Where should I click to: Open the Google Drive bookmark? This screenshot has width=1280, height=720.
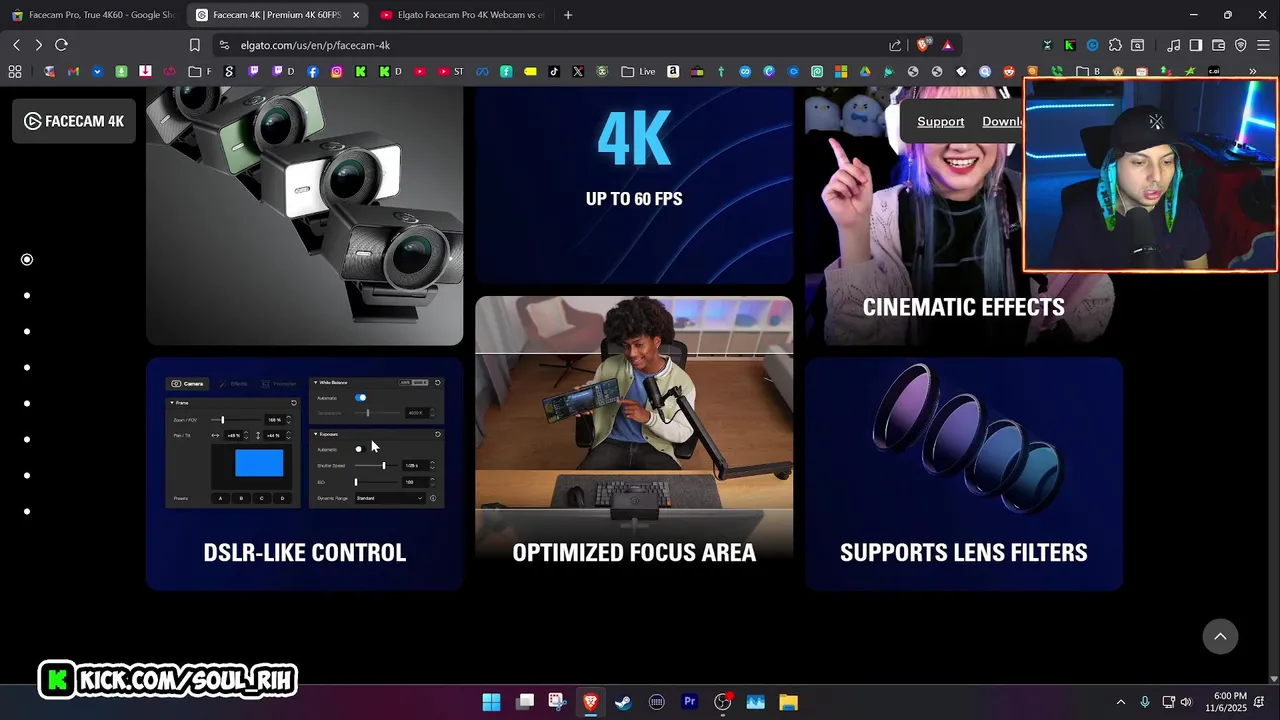click(865, 71)
